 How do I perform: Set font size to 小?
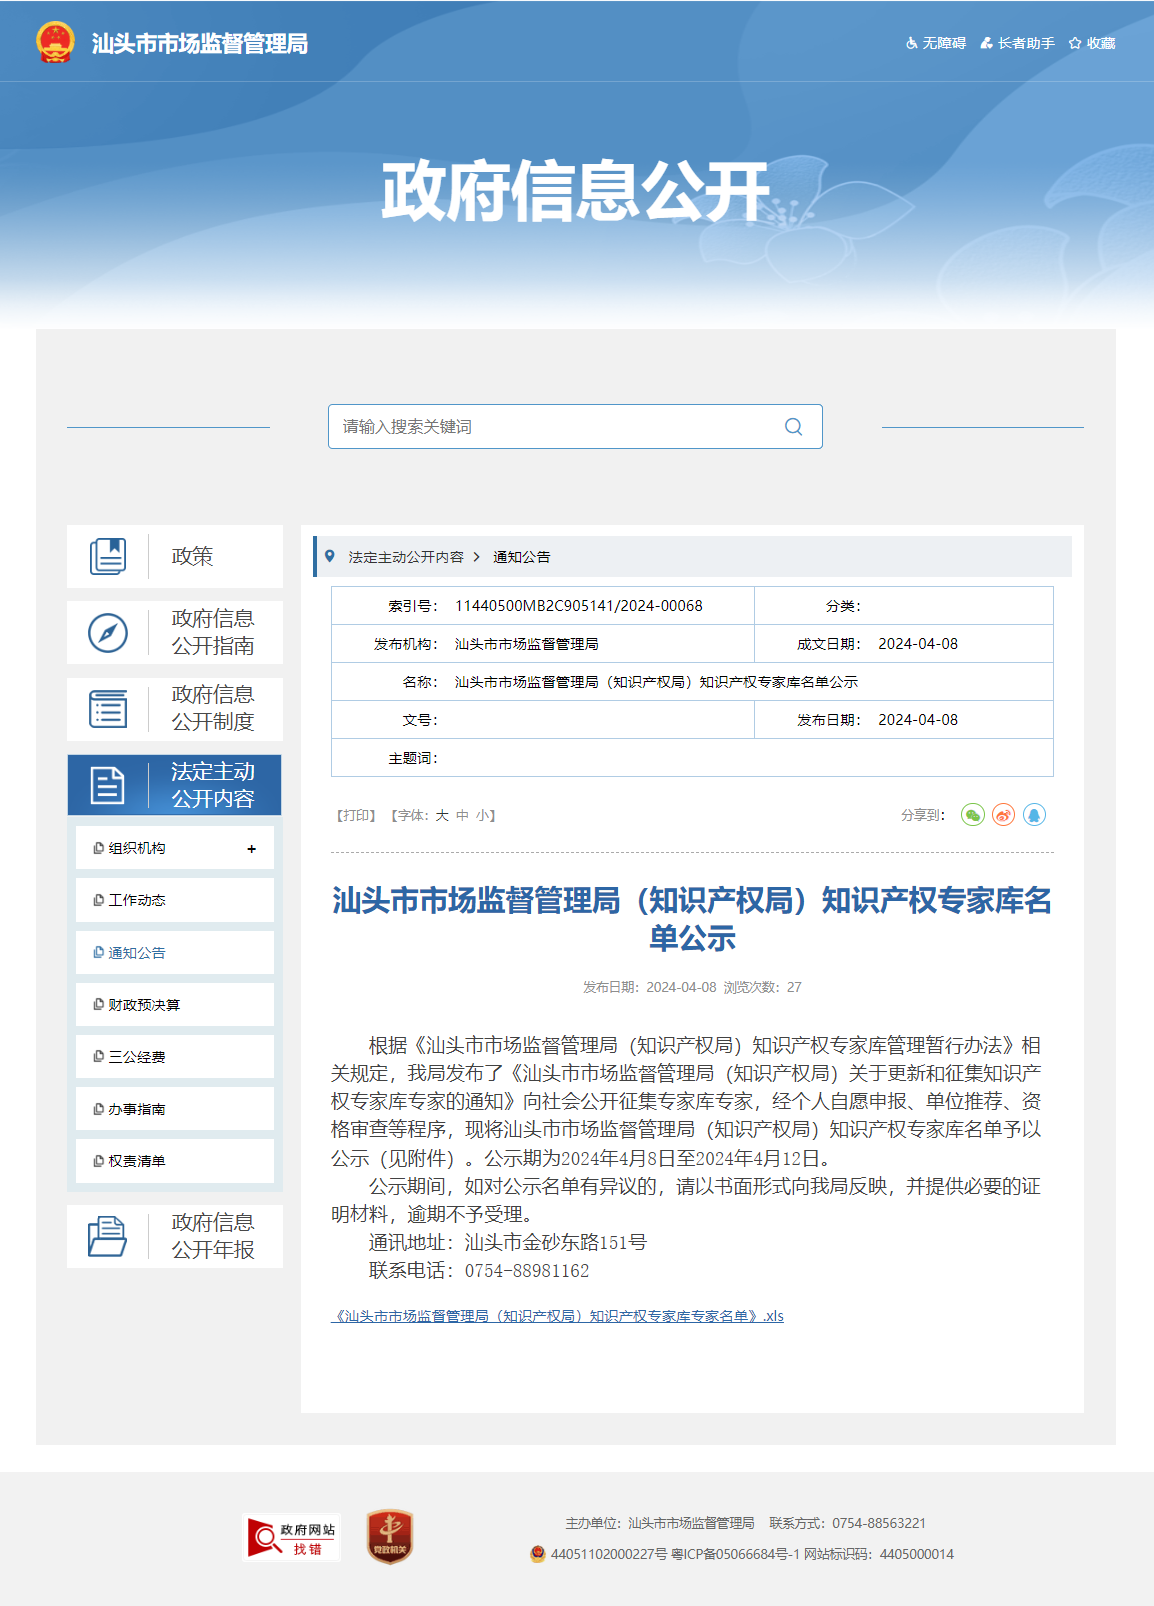pyautogui.click(x=482, y=816)
